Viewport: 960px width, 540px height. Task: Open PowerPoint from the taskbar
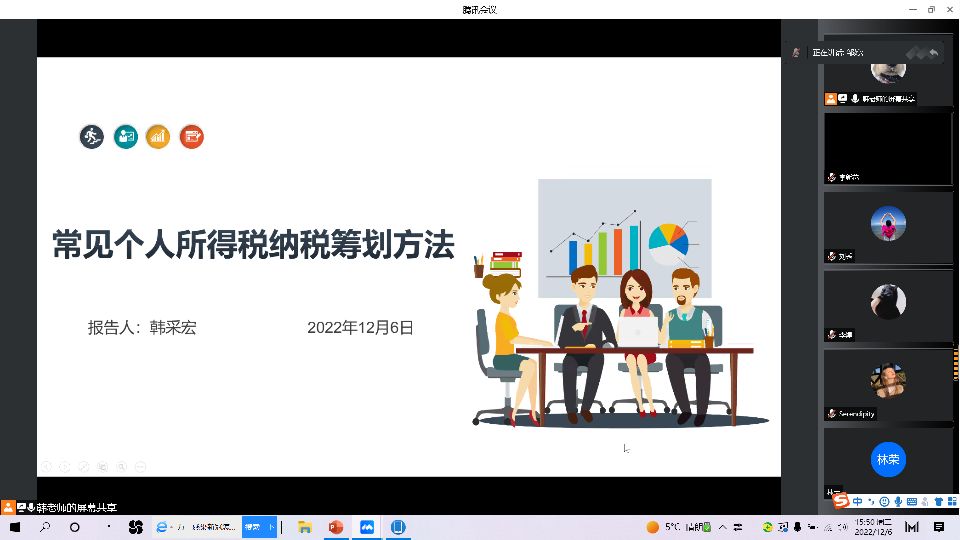(336, 527)
